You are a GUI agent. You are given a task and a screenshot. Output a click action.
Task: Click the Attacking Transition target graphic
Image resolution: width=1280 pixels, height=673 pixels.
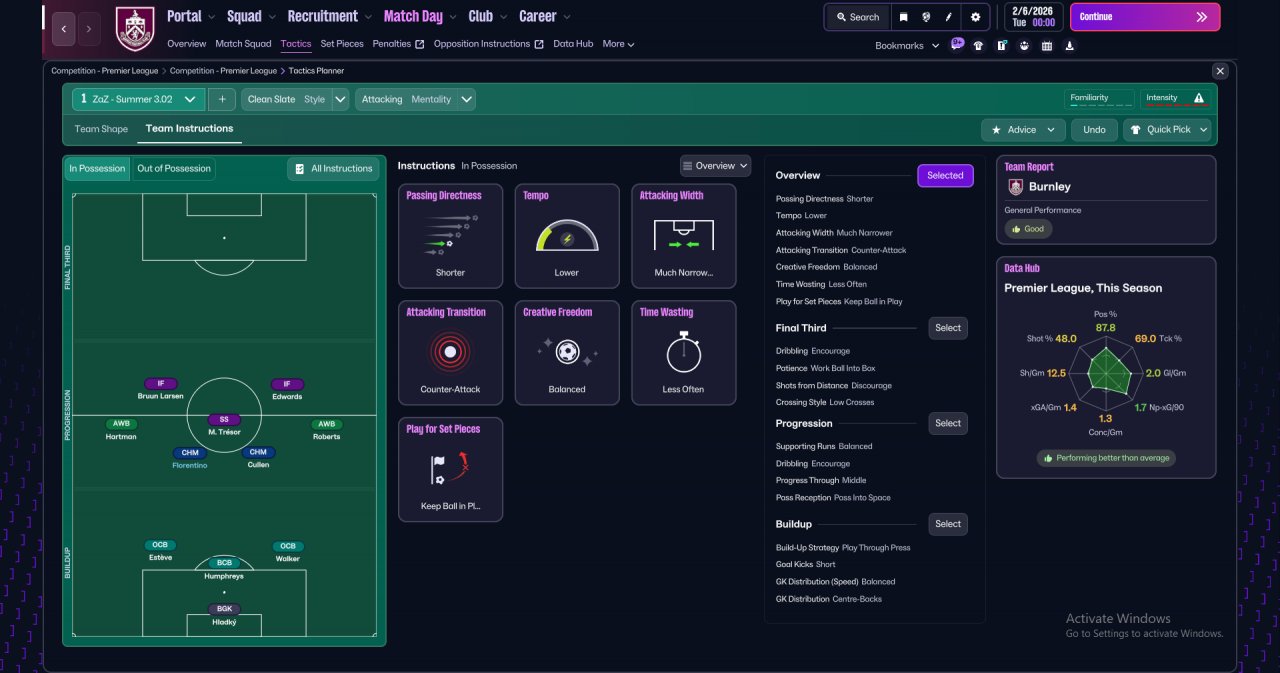[x=450, y=352]
